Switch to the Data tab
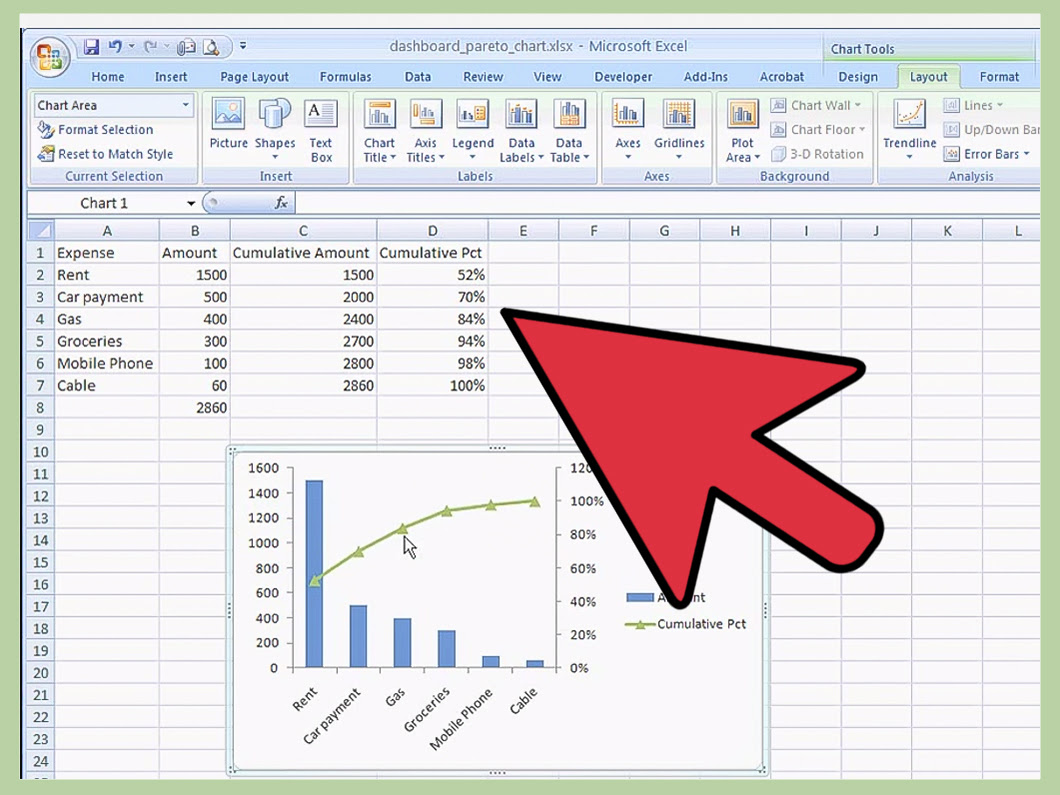The width and height of the screenshot is (1060, 795). point(418,77)
